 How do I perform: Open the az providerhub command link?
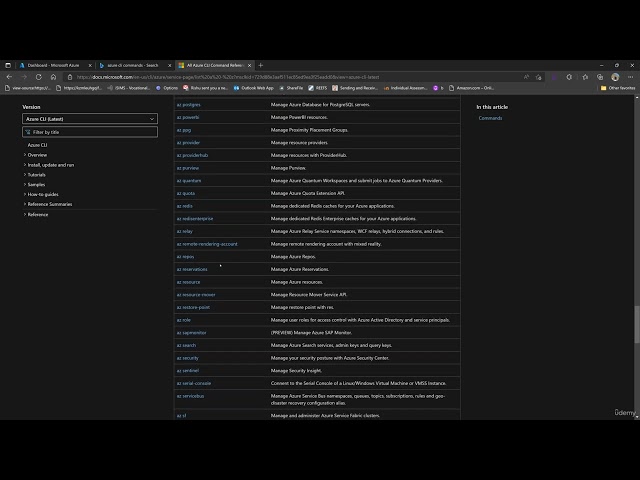(192, 155)
